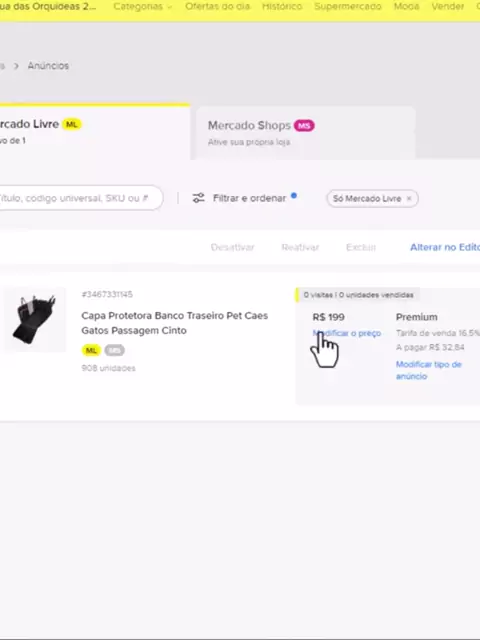Open the car seat cover product thumbnail
This screenshot has height=640, width=480.
(35, 319)
